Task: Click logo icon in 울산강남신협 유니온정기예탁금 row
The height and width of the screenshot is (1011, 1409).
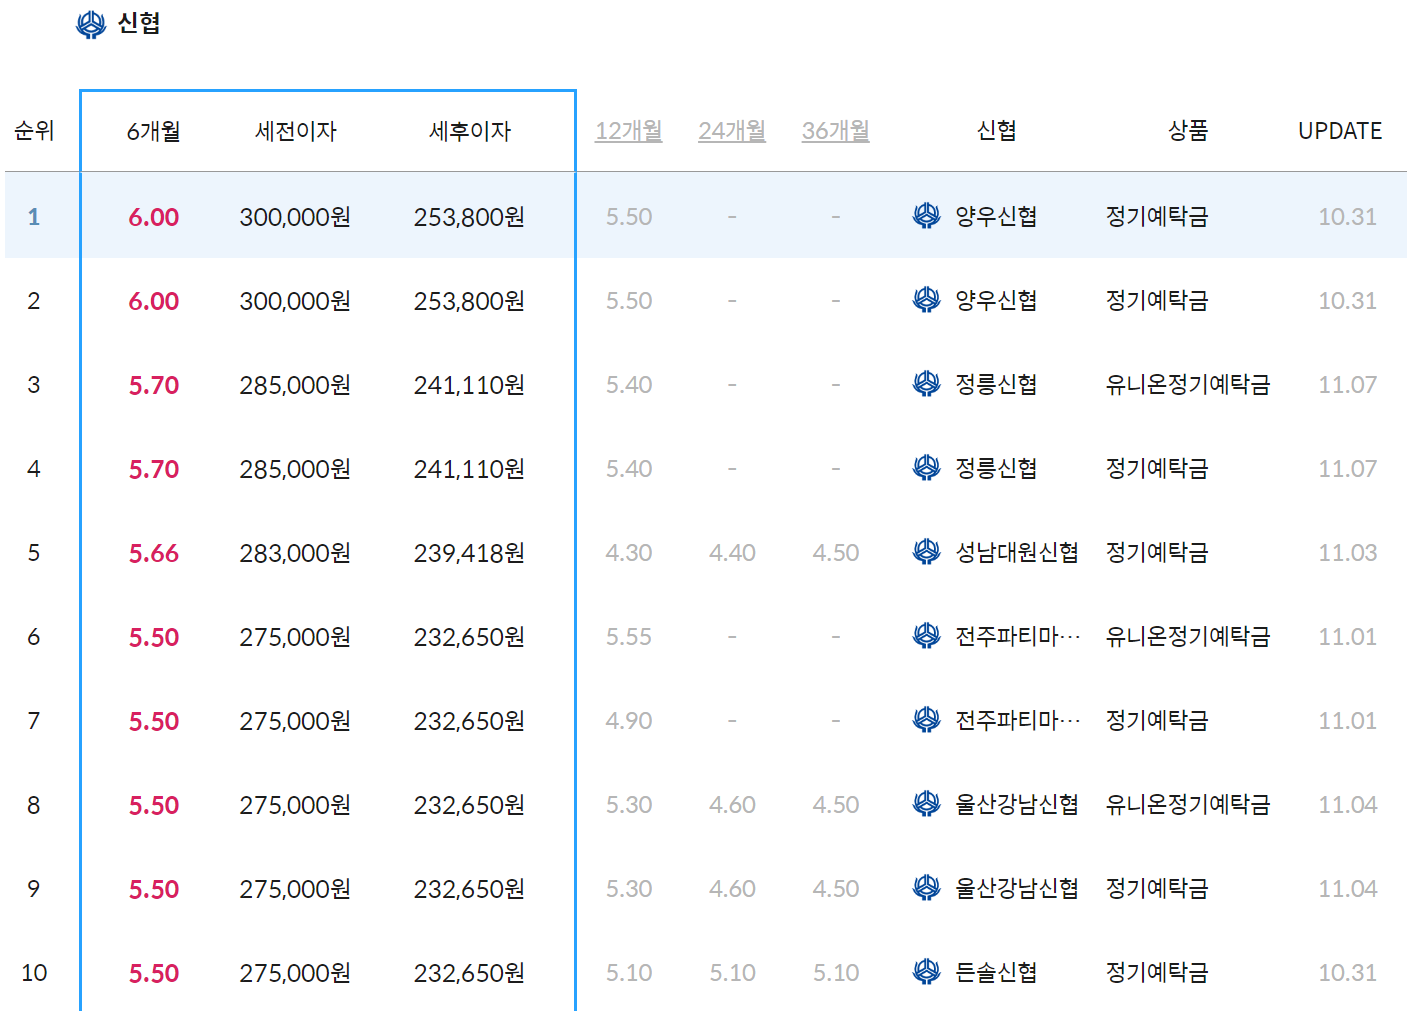Action: tap(927, 804)
